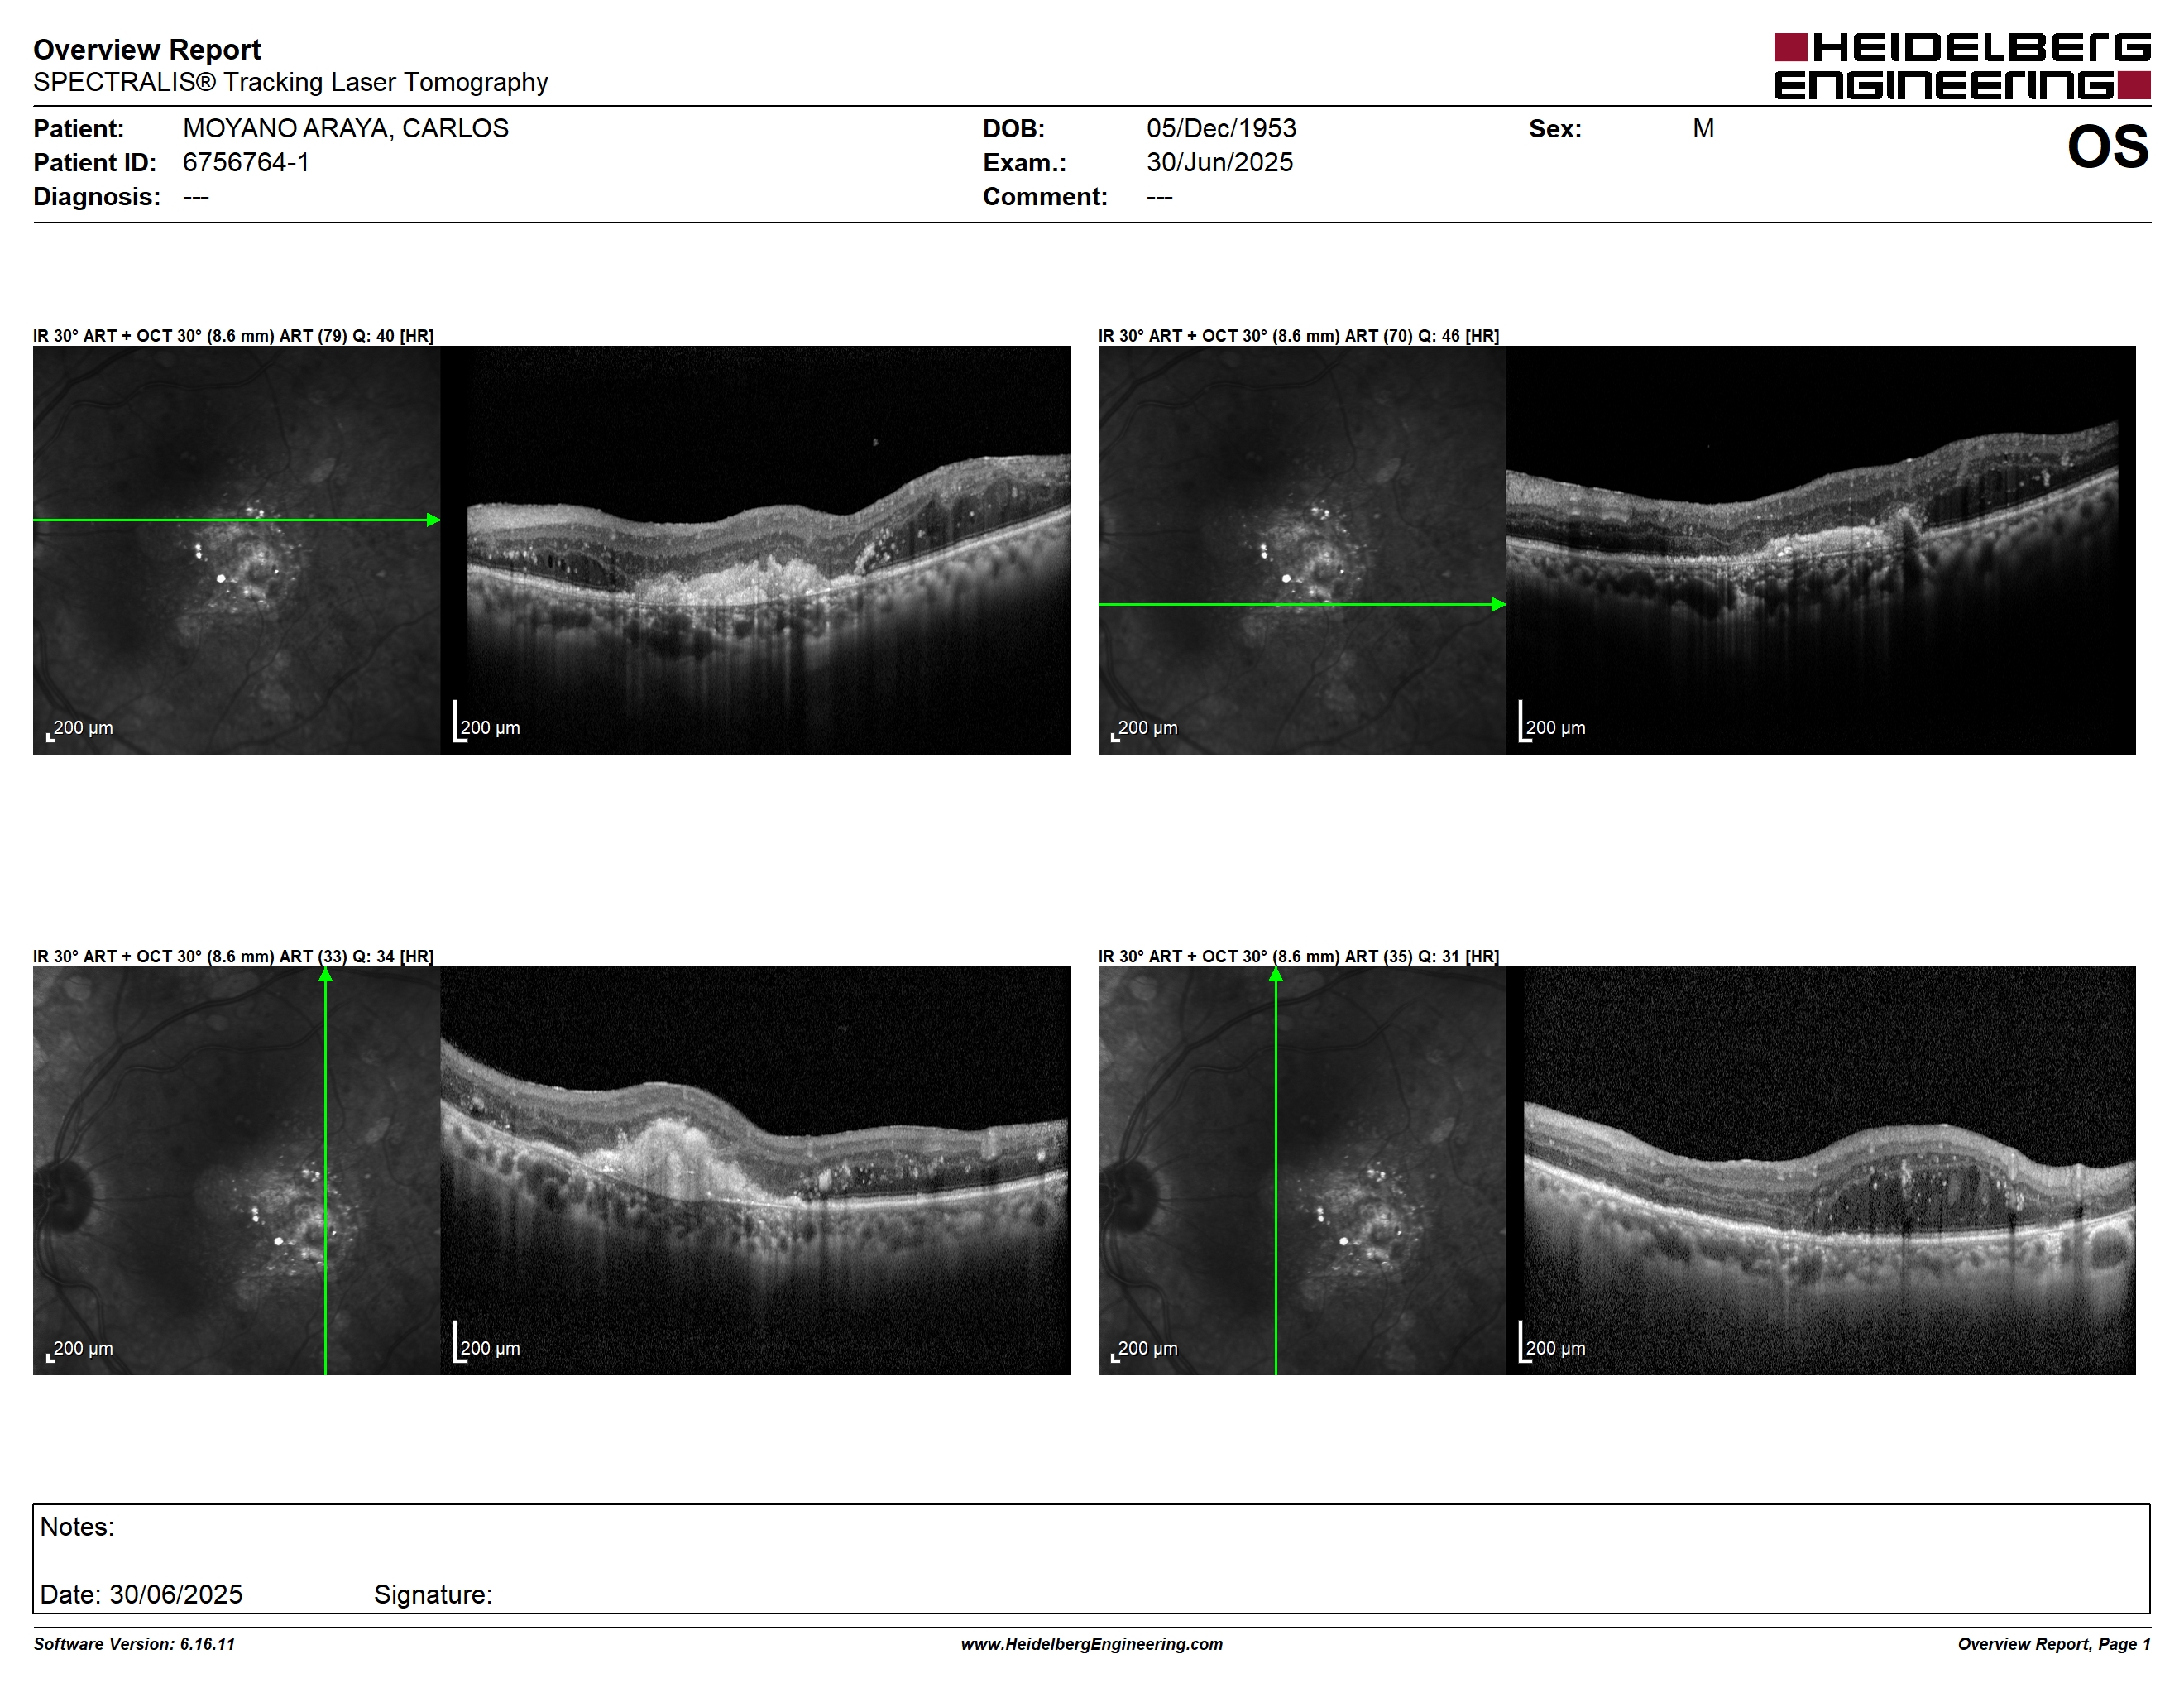Select the OCT B-scan of ART (33) scan
The width and height of the screenshot is (2184, 1688).
[755, 1170]
